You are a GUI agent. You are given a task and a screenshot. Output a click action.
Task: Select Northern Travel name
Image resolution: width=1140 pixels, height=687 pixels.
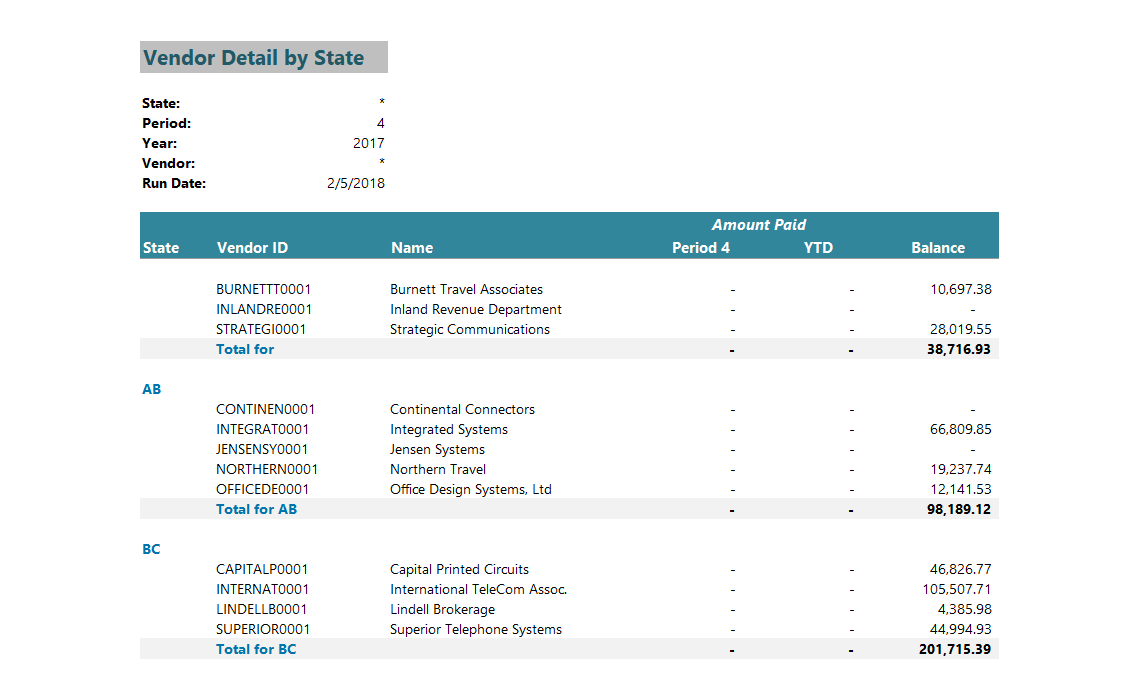[438, 470]
